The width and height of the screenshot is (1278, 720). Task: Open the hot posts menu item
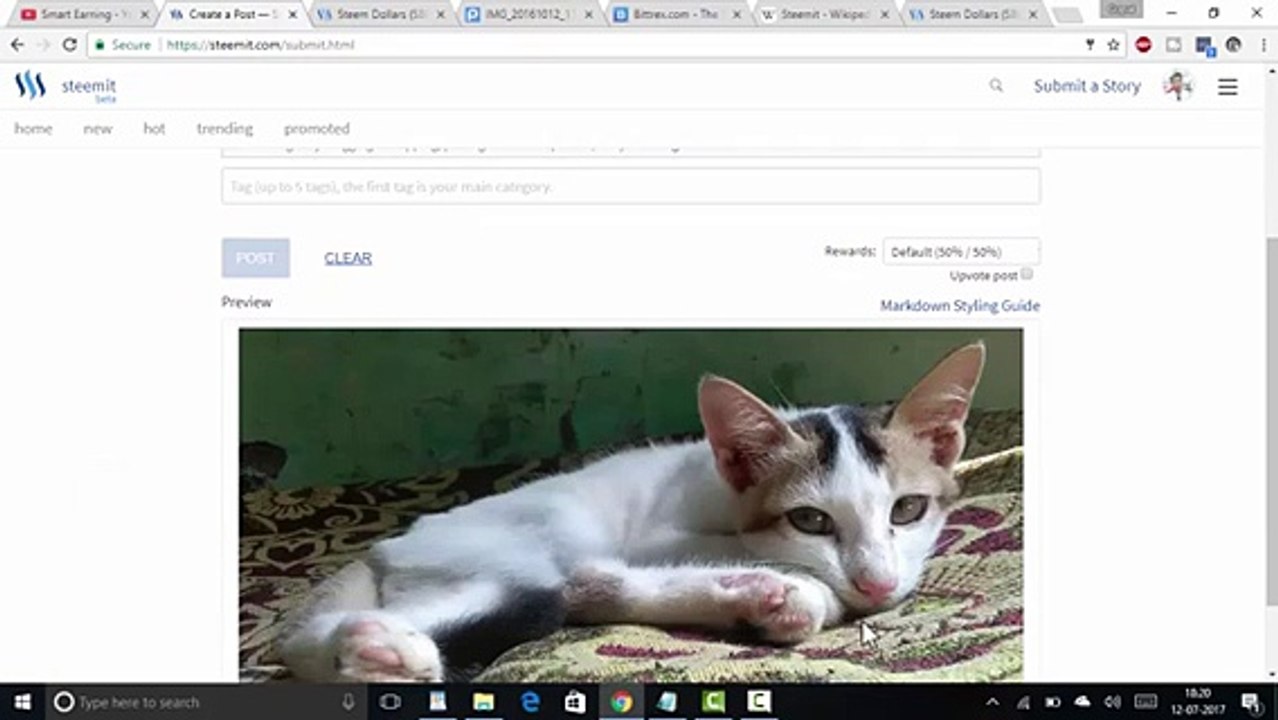click(x=154, y=129)
